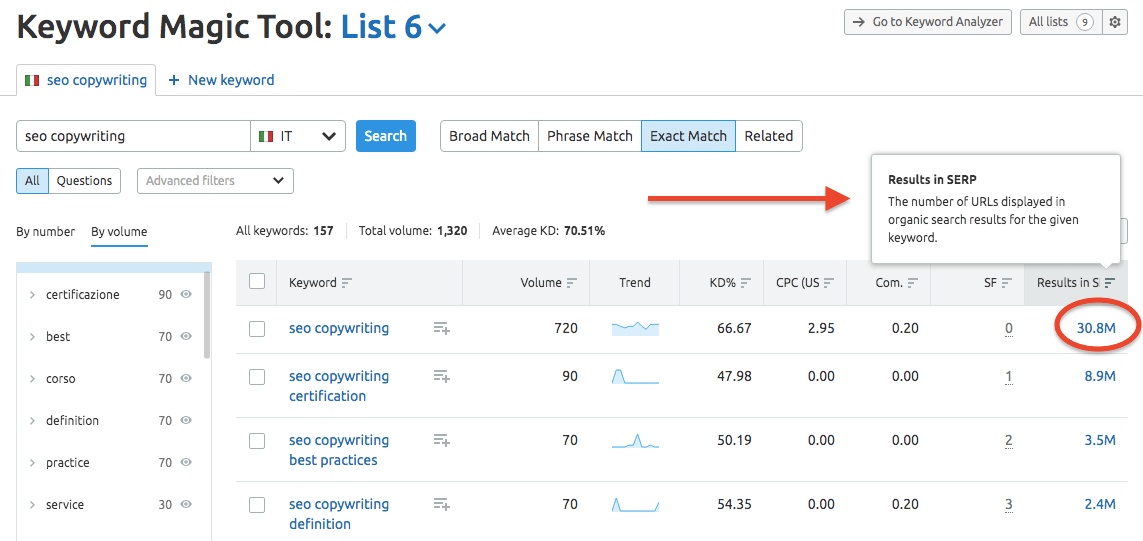This screenshot has width=1143, height=541.
Task: Toggle eye icon for corso group
Action: (186, 378)
